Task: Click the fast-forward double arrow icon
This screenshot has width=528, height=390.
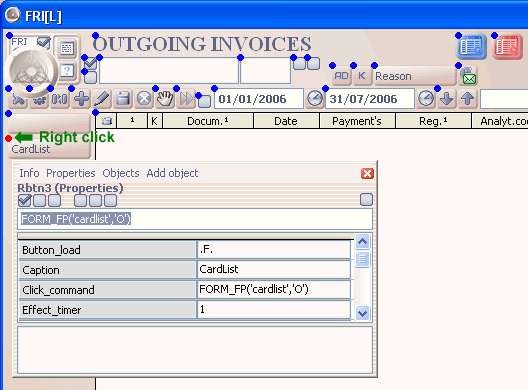Action: [186, 99]
